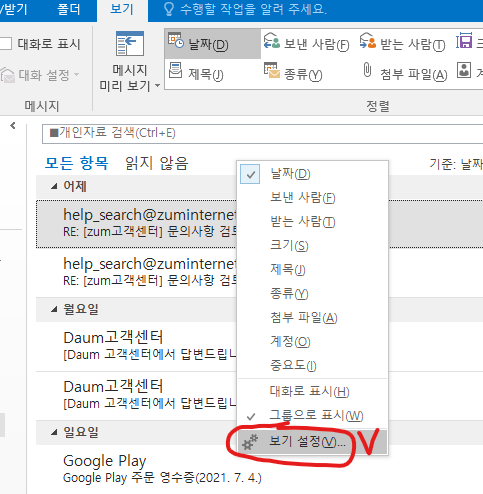Show 읽지 않음 filter

[x=156, y=163]
